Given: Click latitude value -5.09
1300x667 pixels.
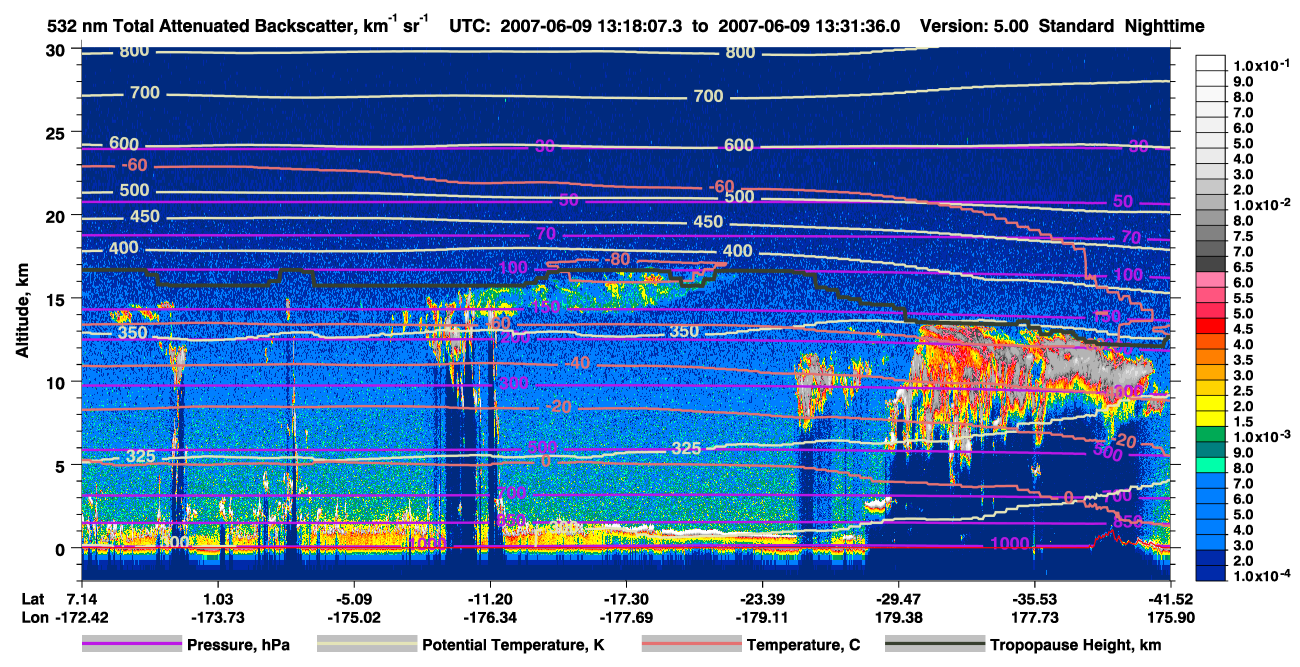Looking at the screenshot, I should tap(353, 598).
